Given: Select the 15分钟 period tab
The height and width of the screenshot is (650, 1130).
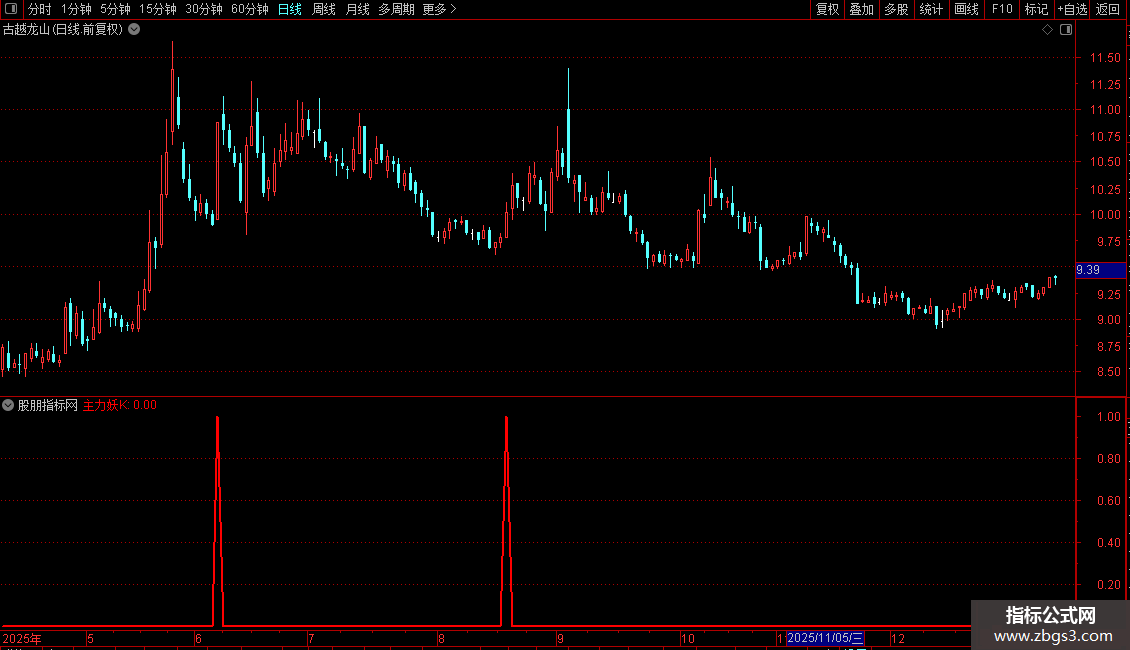Looking at the screenshot, I should coord(158,9).
